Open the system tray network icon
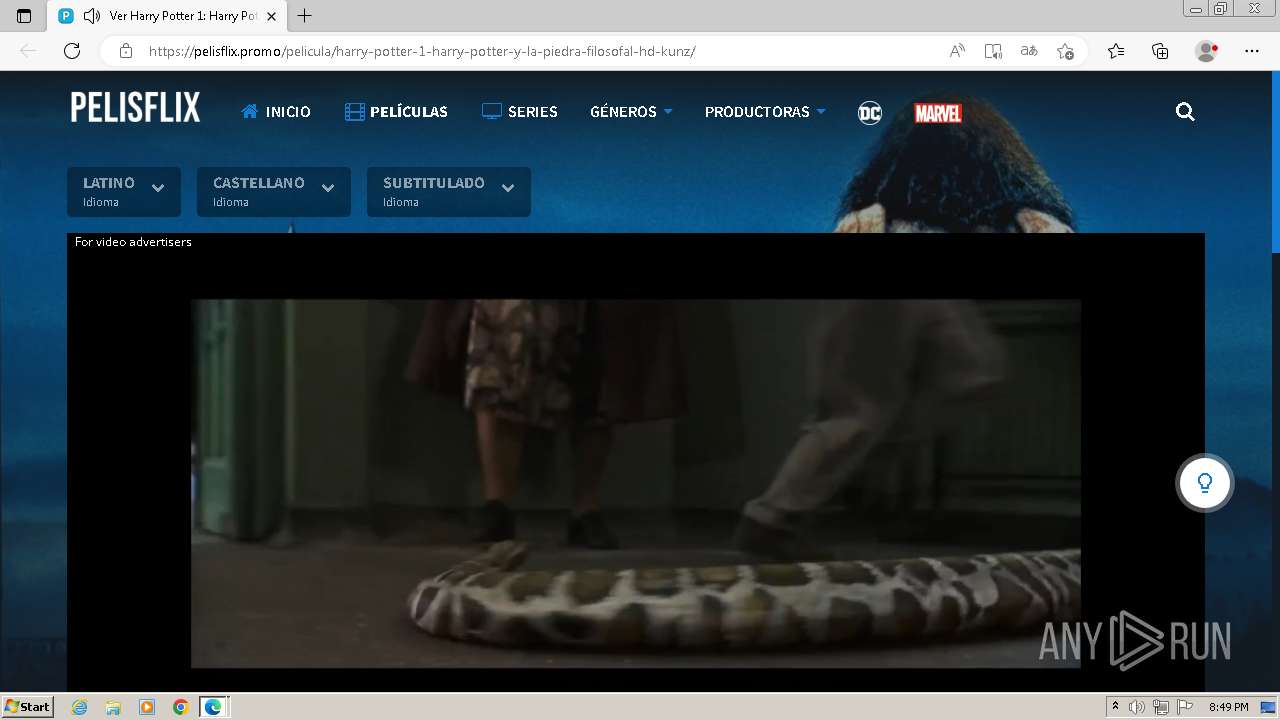The height and width of the screenshot is (720, 1280). click(x=1161, y=707)
